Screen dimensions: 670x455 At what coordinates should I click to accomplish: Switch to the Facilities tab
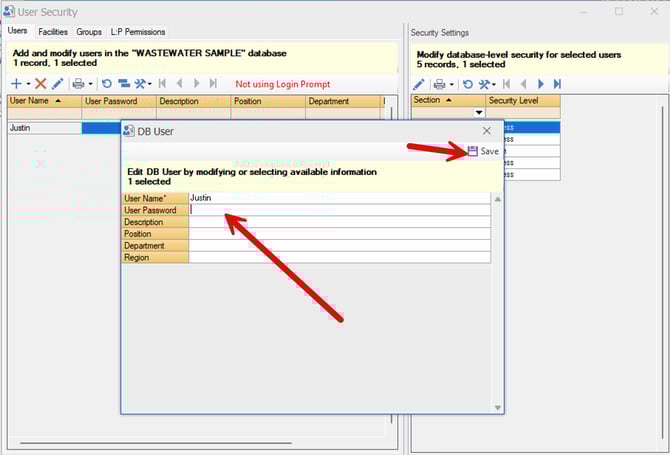point(53,32)
